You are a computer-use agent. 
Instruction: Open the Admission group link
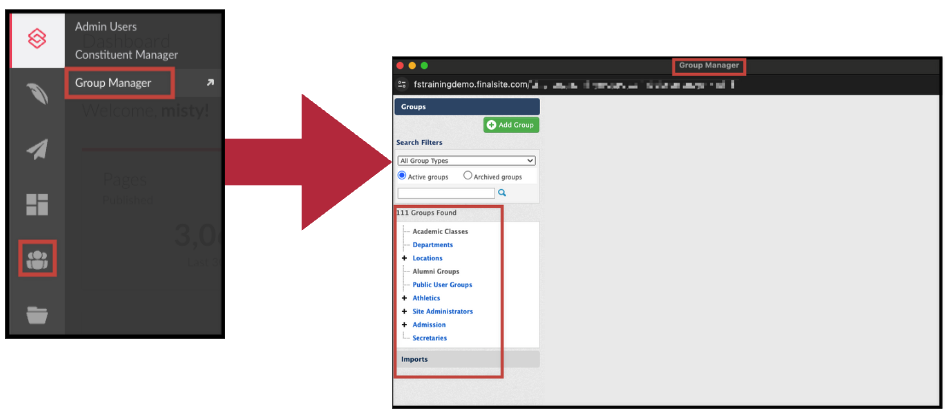pyautogui.click(x=429, y=325)
